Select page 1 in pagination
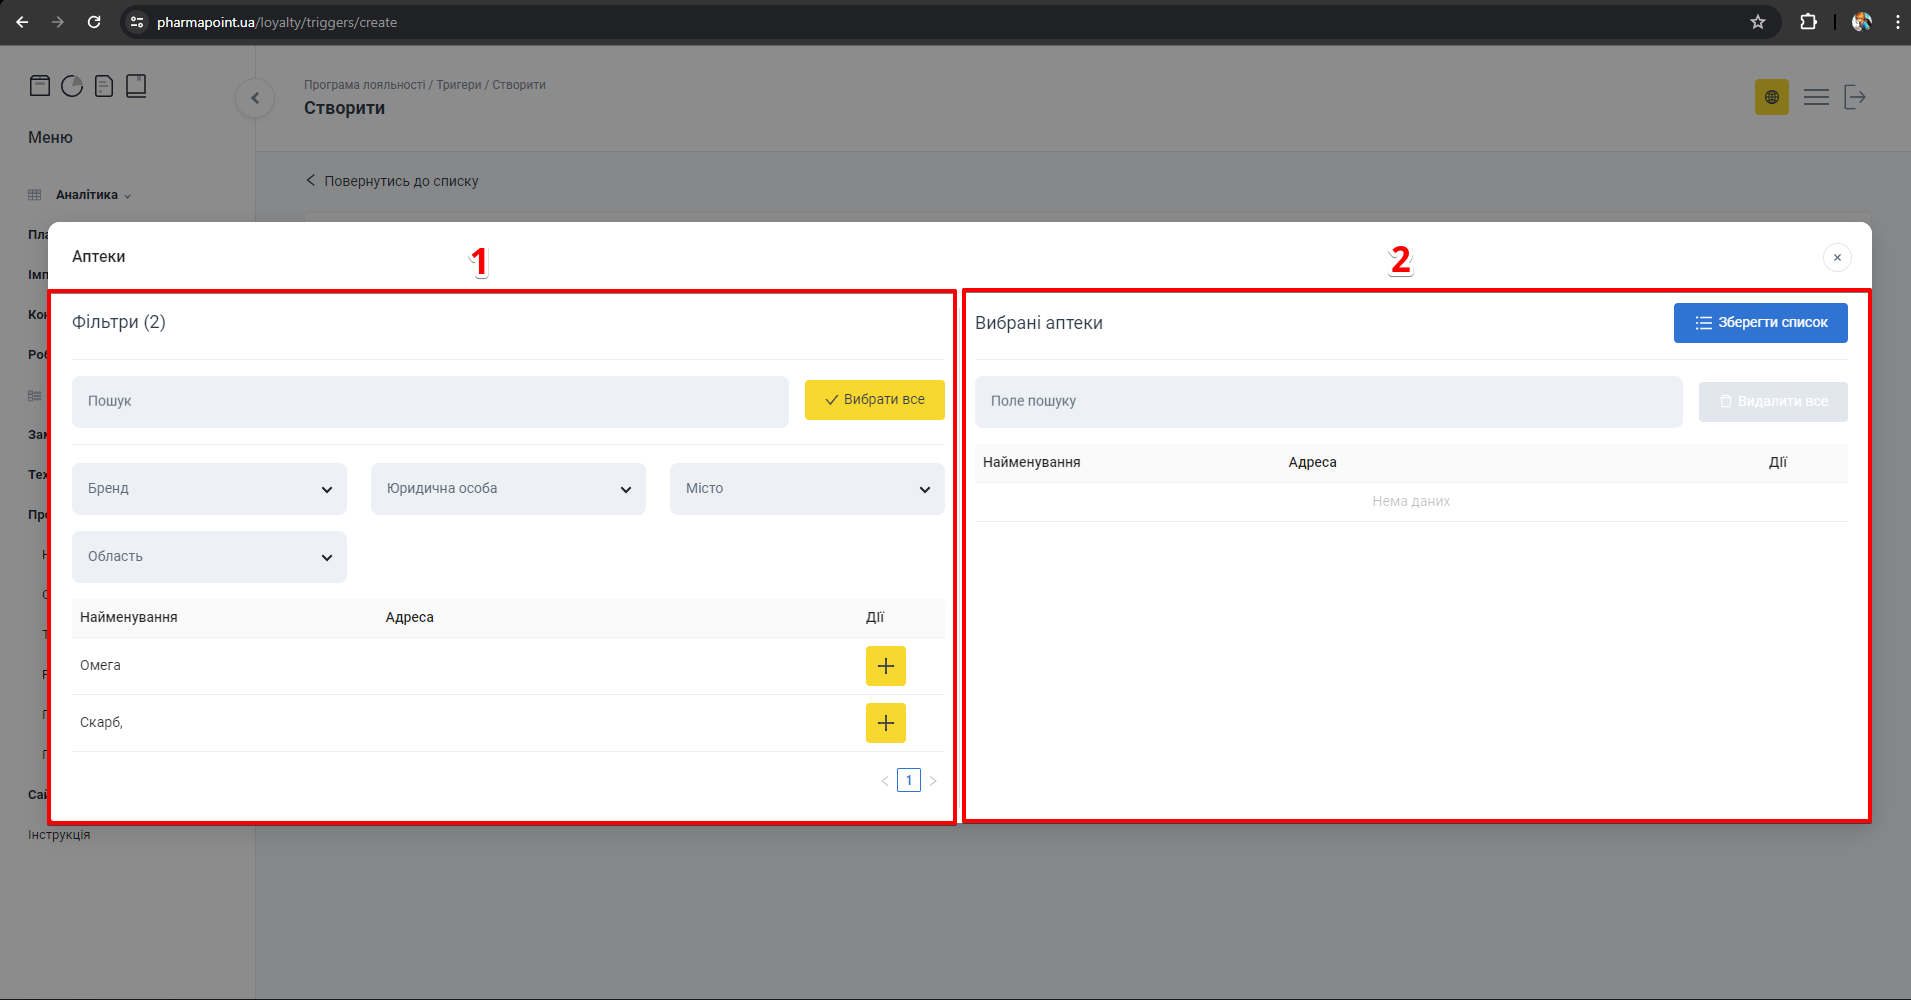Screen dimensions: 1911x1000 pyautogui.click(x=909, y=781)
